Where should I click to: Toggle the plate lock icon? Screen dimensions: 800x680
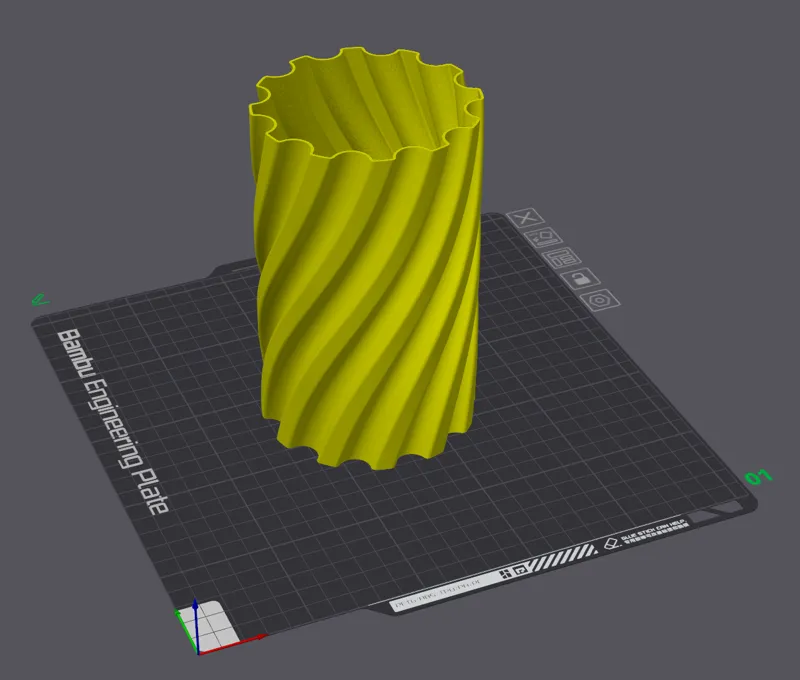tap(580, 279)
